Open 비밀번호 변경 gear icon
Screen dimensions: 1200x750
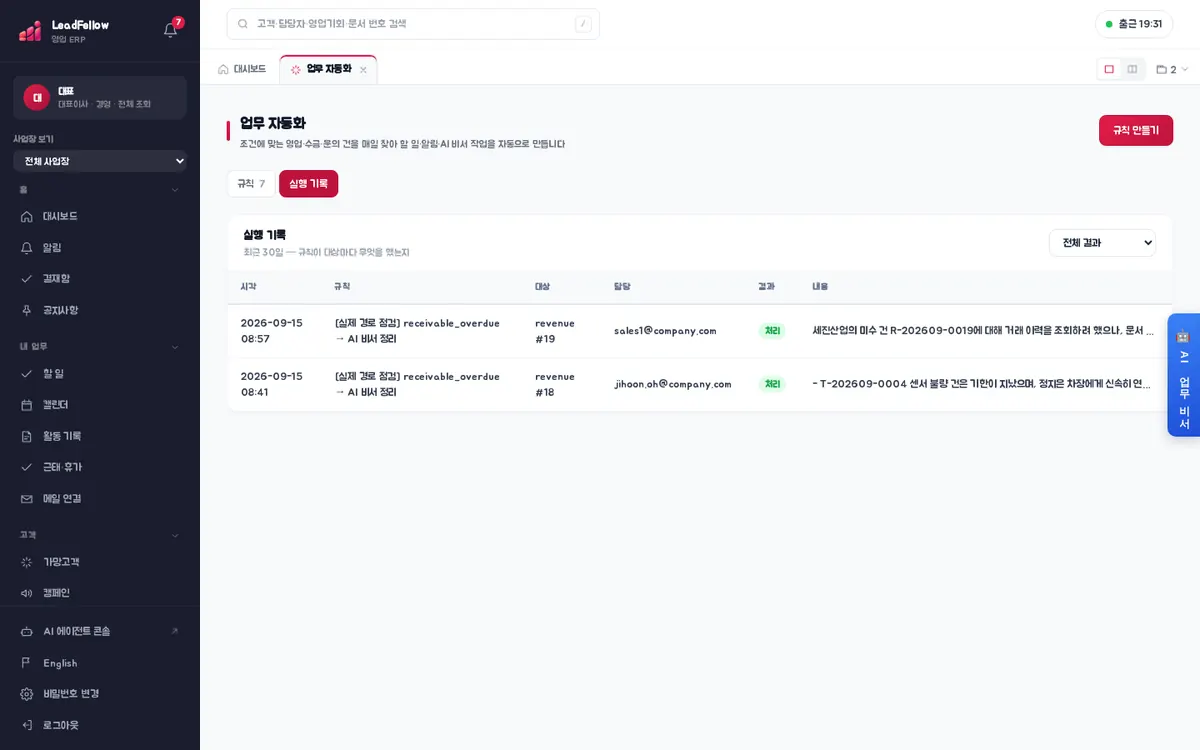tap(27, 693)
